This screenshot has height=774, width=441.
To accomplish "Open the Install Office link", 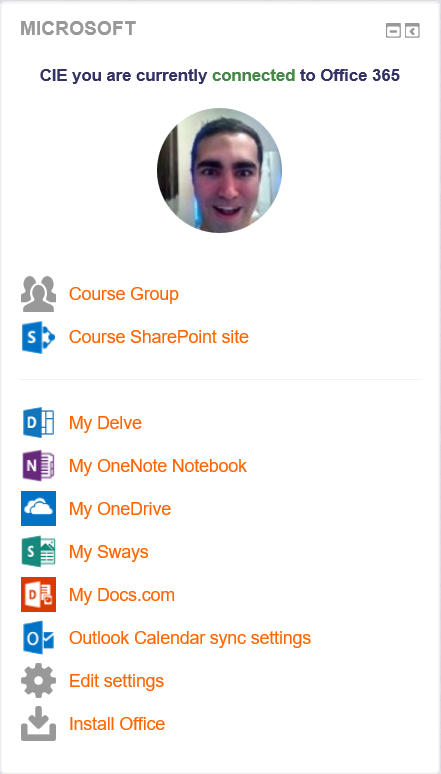I will [x=117, y=724].
